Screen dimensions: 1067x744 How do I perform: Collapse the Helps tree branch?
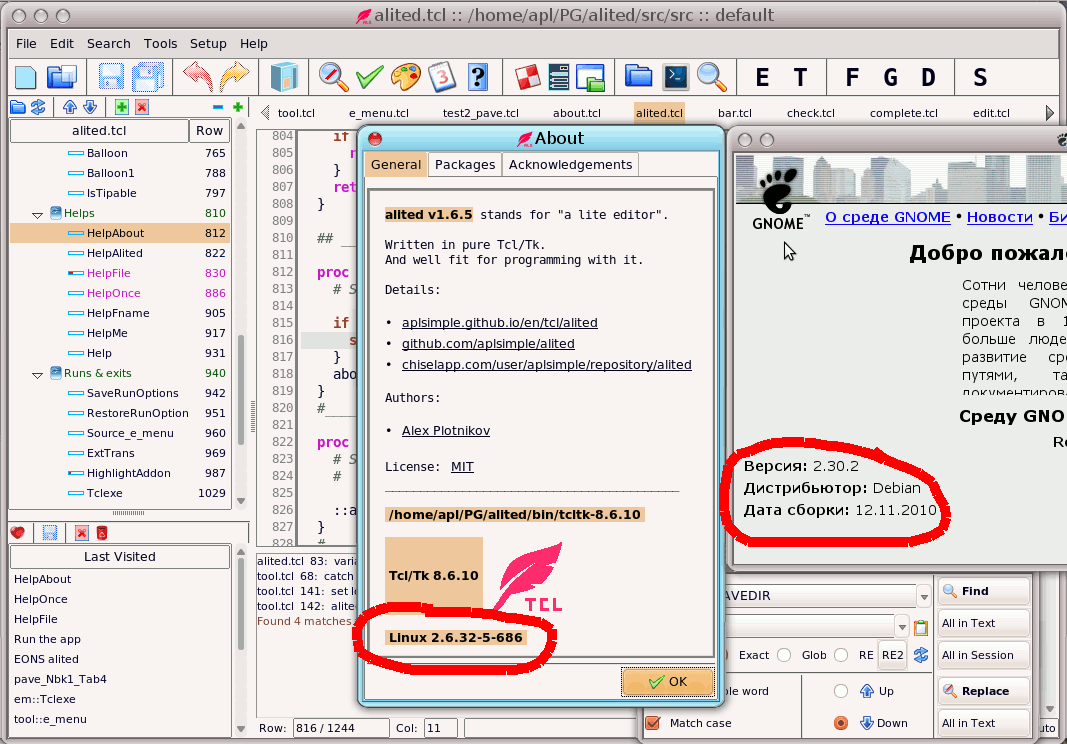[x=37, y=214]
